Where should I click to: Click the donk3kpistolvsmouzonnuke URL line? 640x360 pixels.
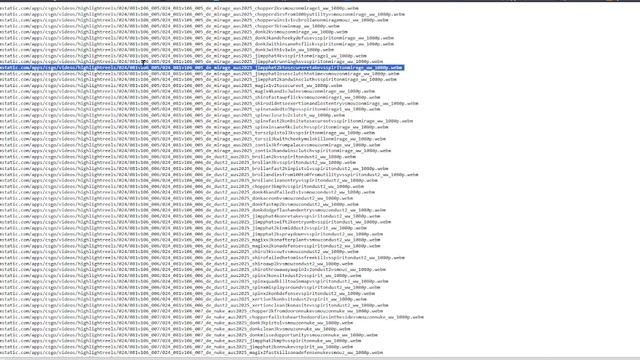coord(176,323)
